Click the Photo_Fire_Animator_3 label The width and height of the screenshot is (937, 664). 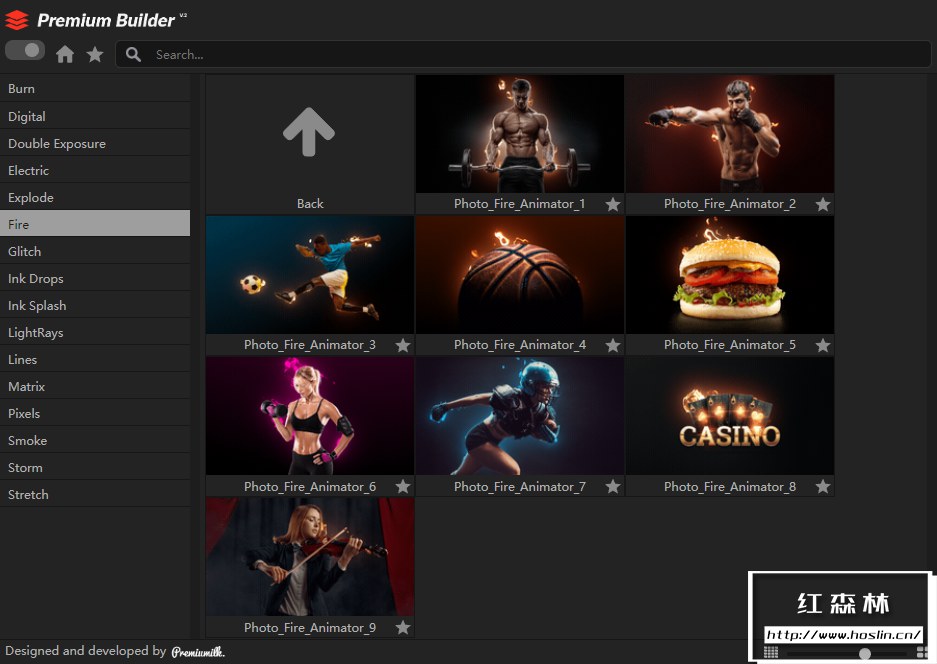tap(310, 345)
